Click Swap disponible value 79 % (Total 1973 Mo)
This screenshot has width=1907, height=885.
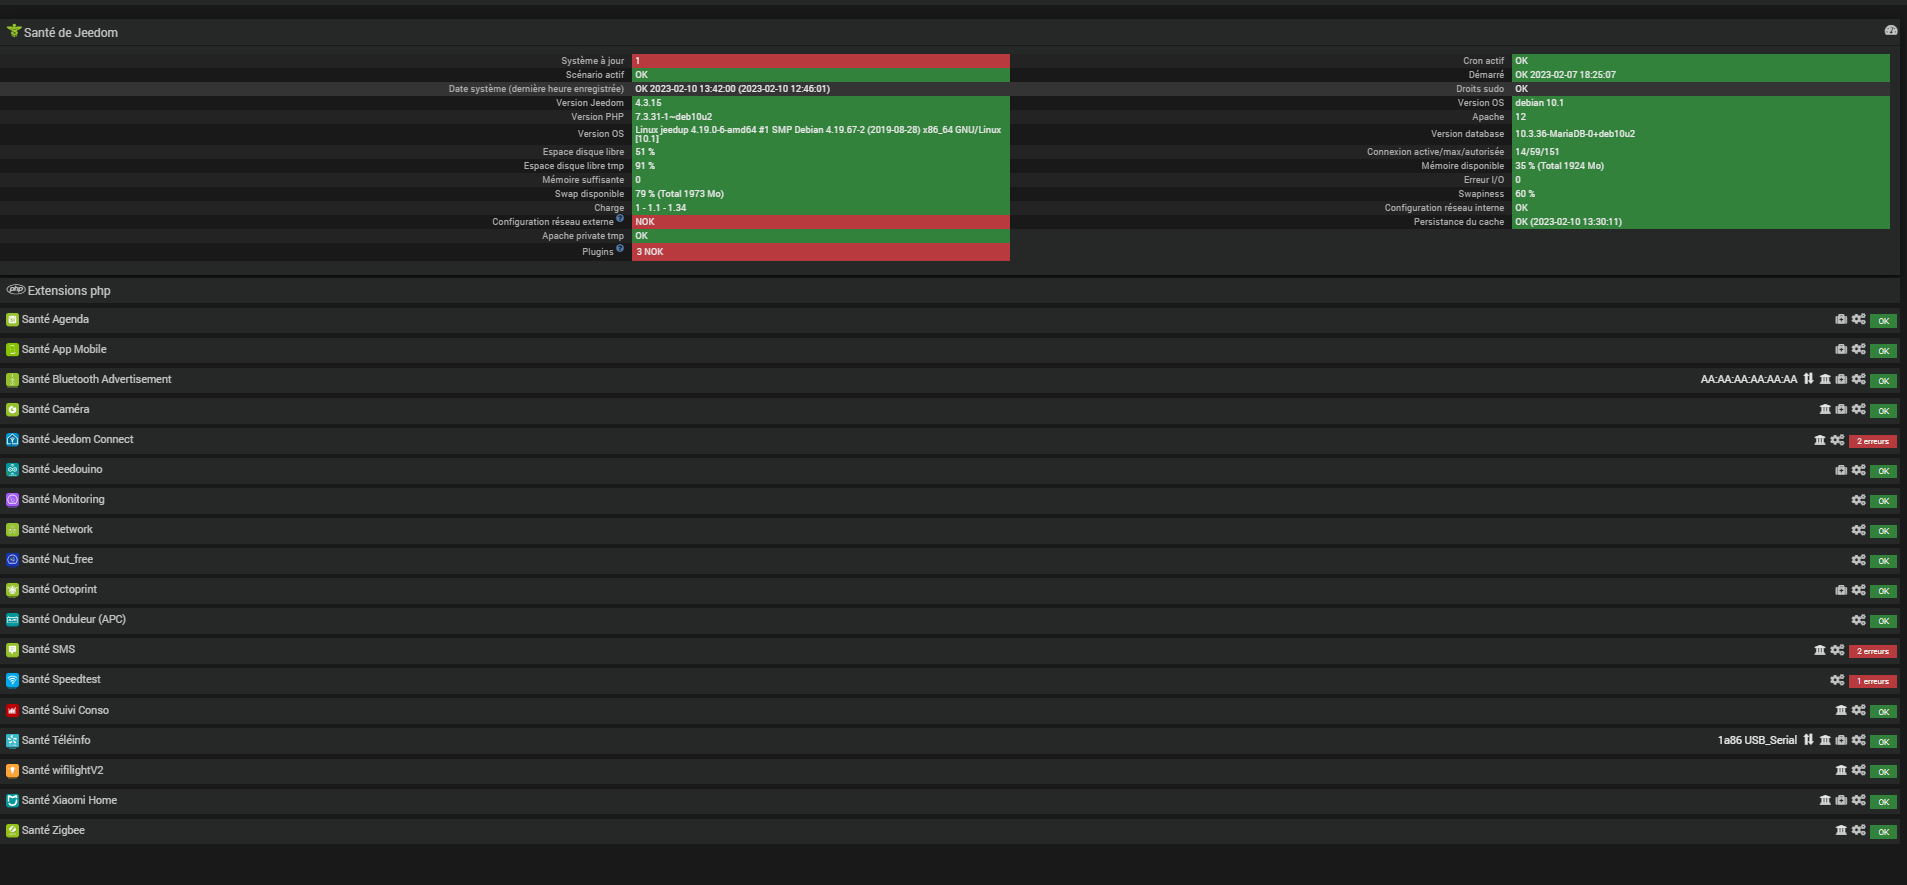(x=821, y=194)
